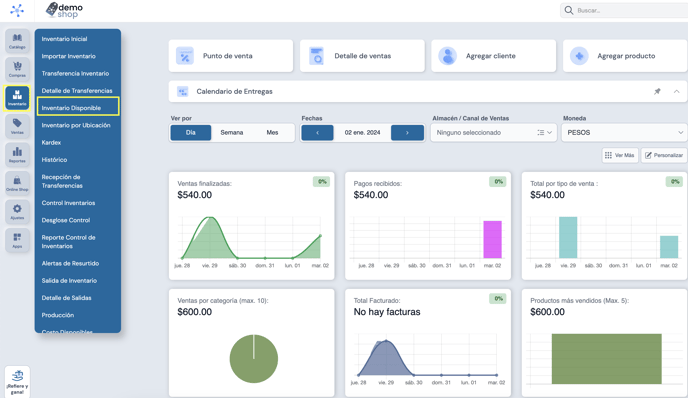Select the Ventas tag icon
The width and height of the screenshot is (688, 398).
click(17, 126)
